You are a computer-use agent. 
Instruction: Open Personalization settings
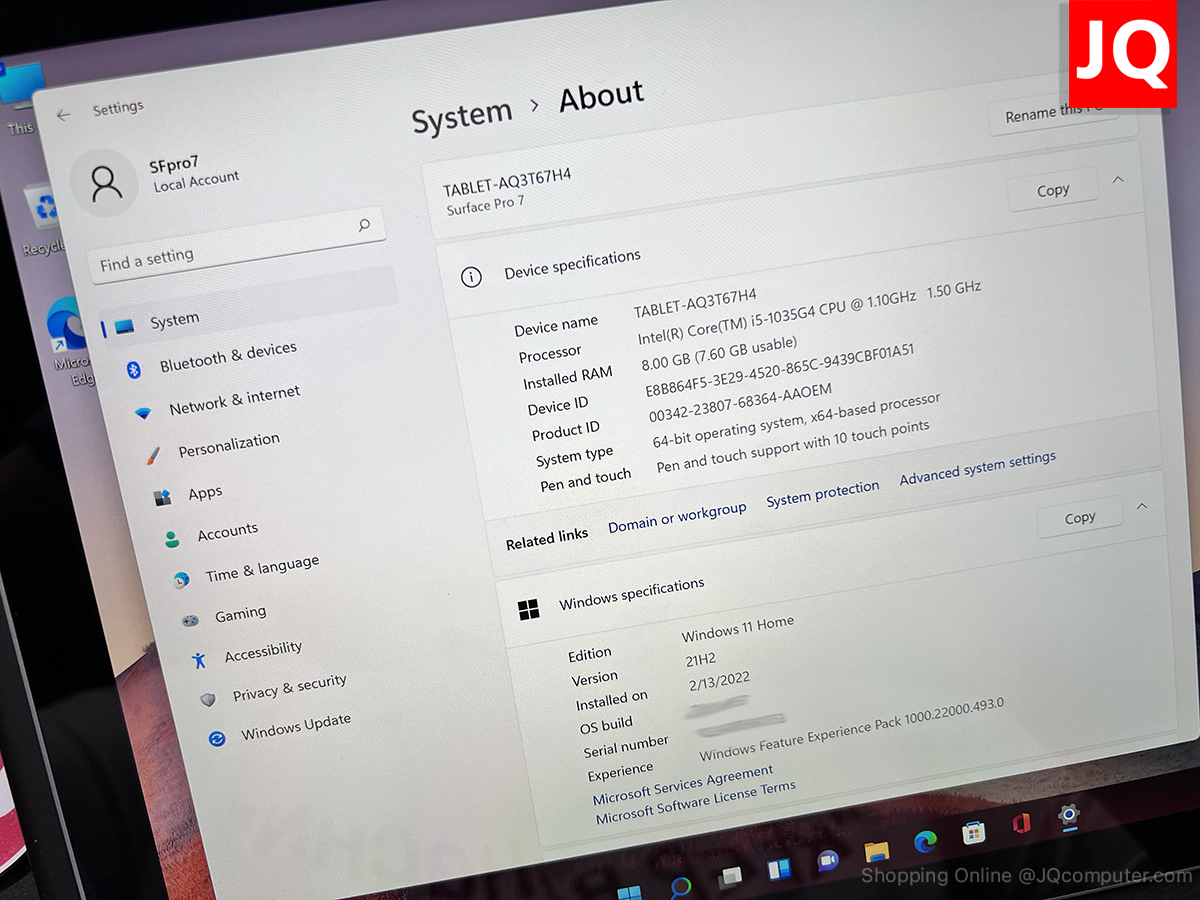click(x=229, y=445)
